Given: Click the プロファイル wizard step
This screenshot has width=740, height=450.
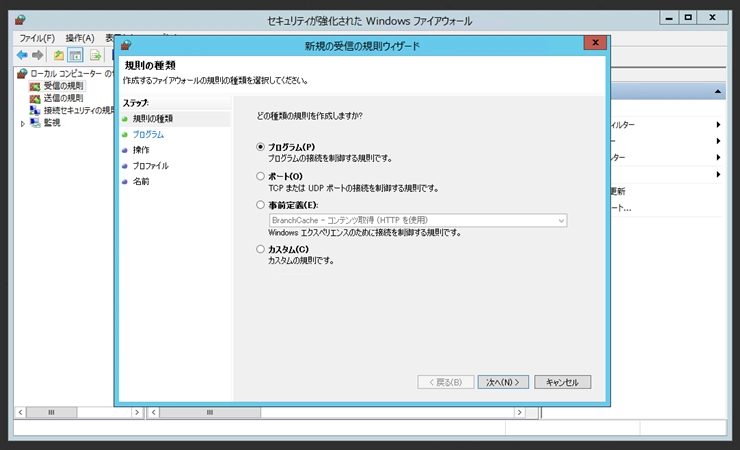Looking at the screenshot, I should [150, 166].
